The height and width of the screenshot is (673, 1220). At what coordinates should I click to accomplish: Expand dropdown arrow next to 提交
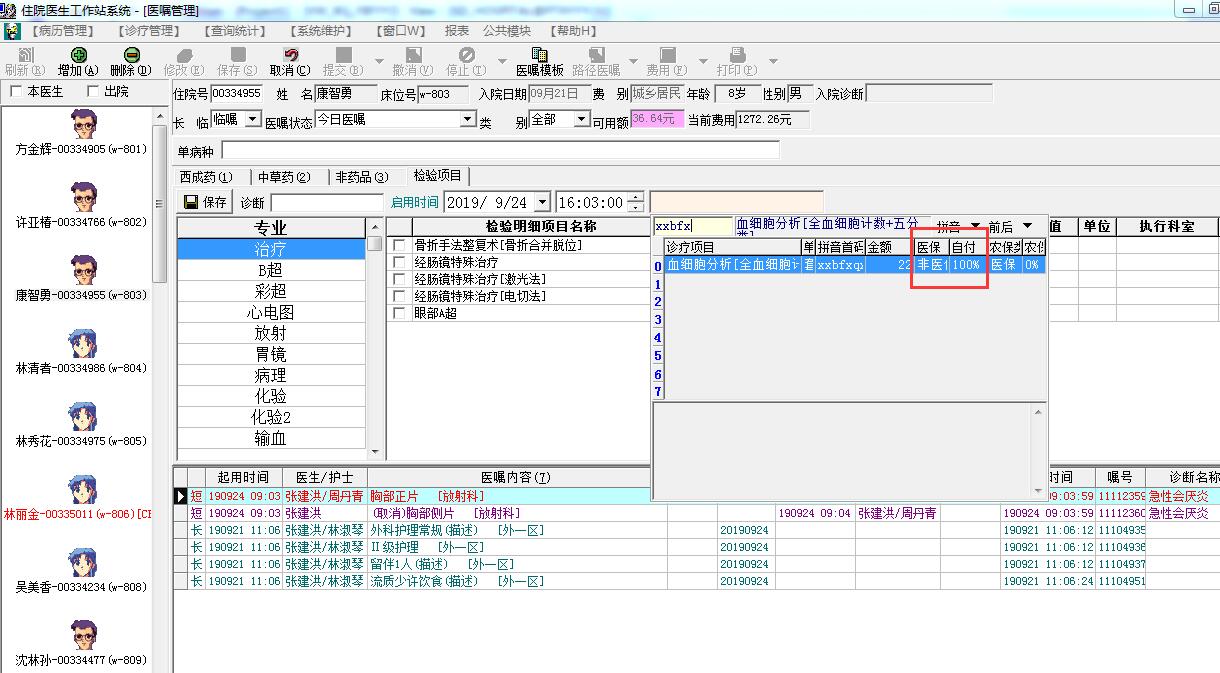(x=378, y=61)
